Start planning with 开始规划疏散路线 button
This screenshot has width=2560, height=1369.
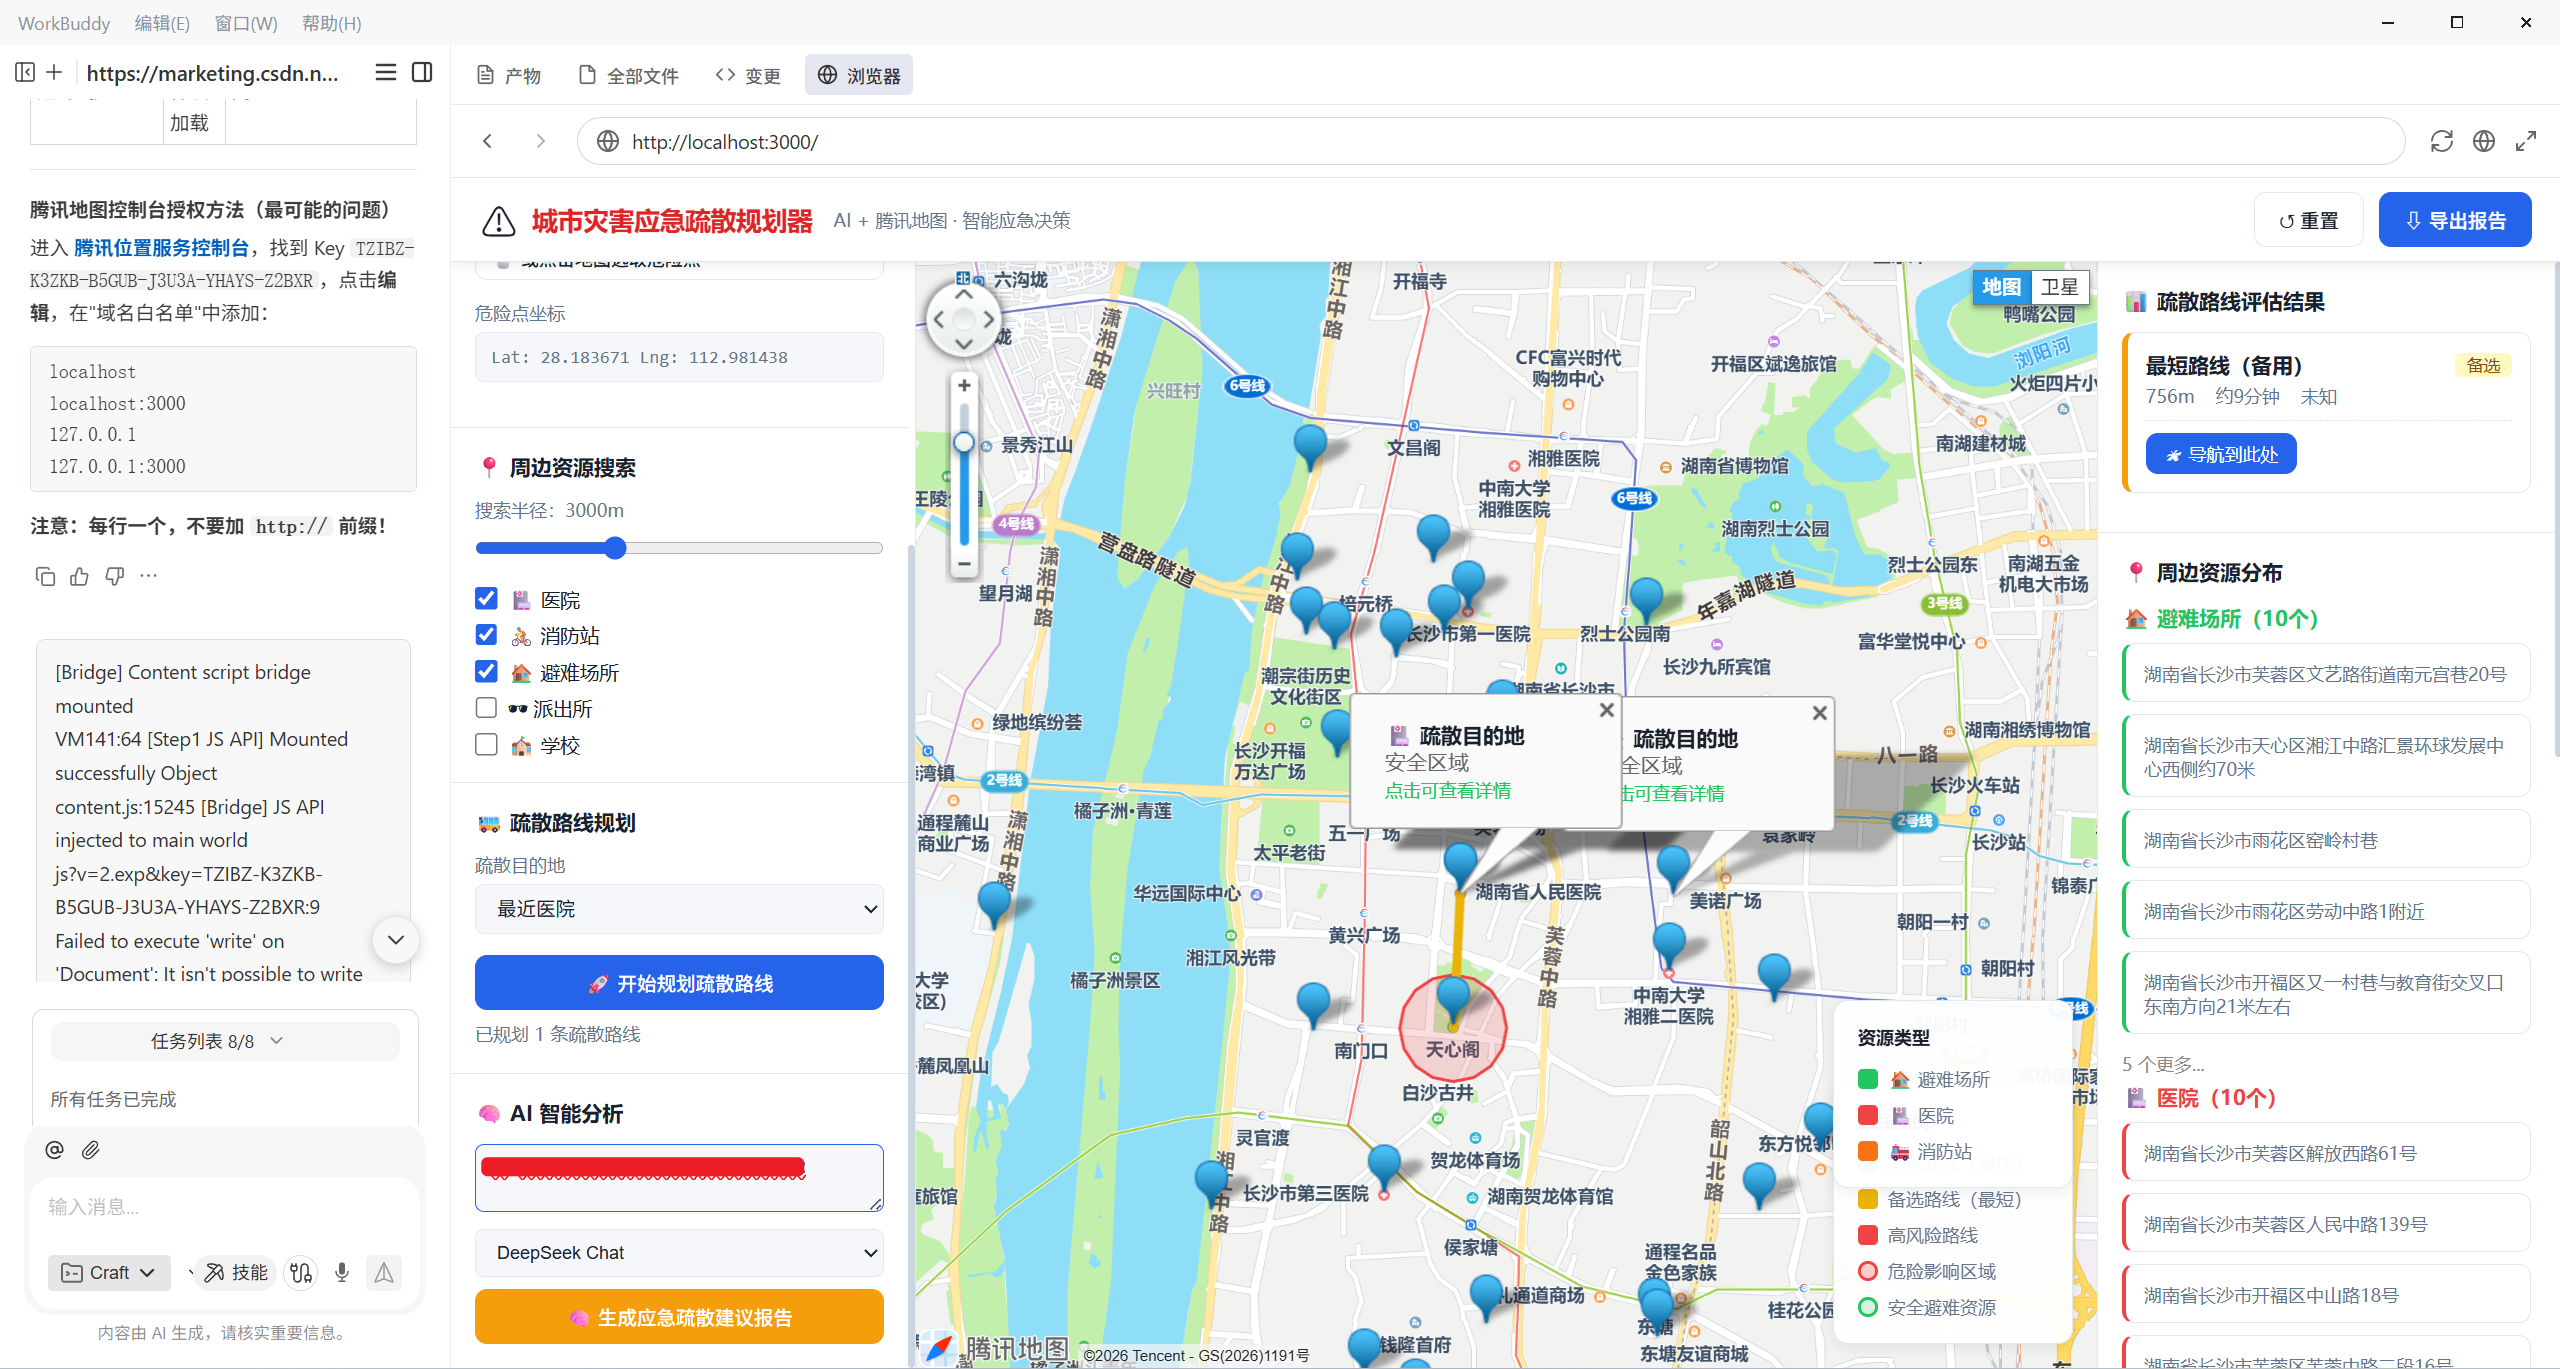679,983
